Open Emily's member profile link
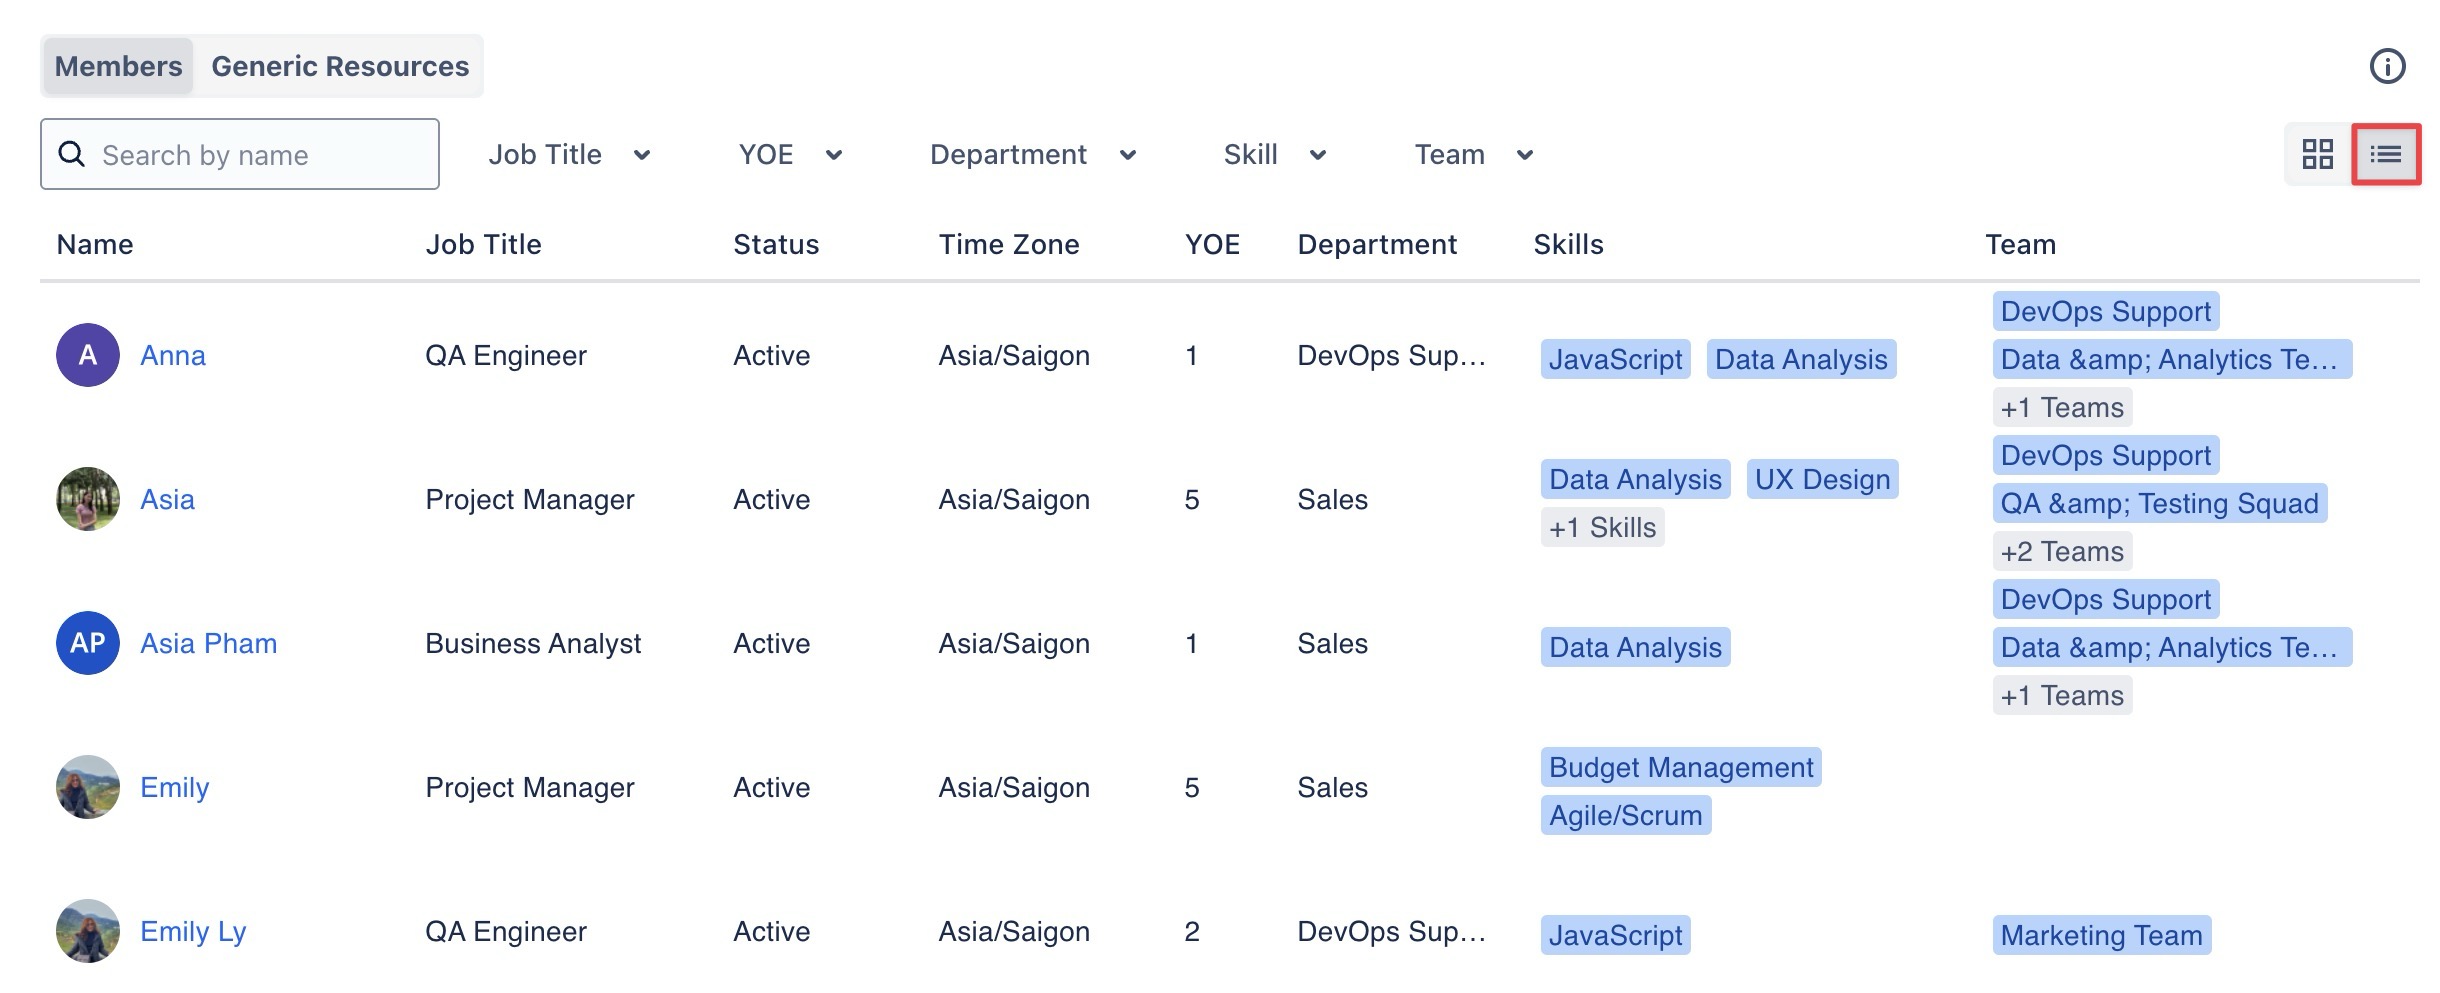 [x=175, y=788]
